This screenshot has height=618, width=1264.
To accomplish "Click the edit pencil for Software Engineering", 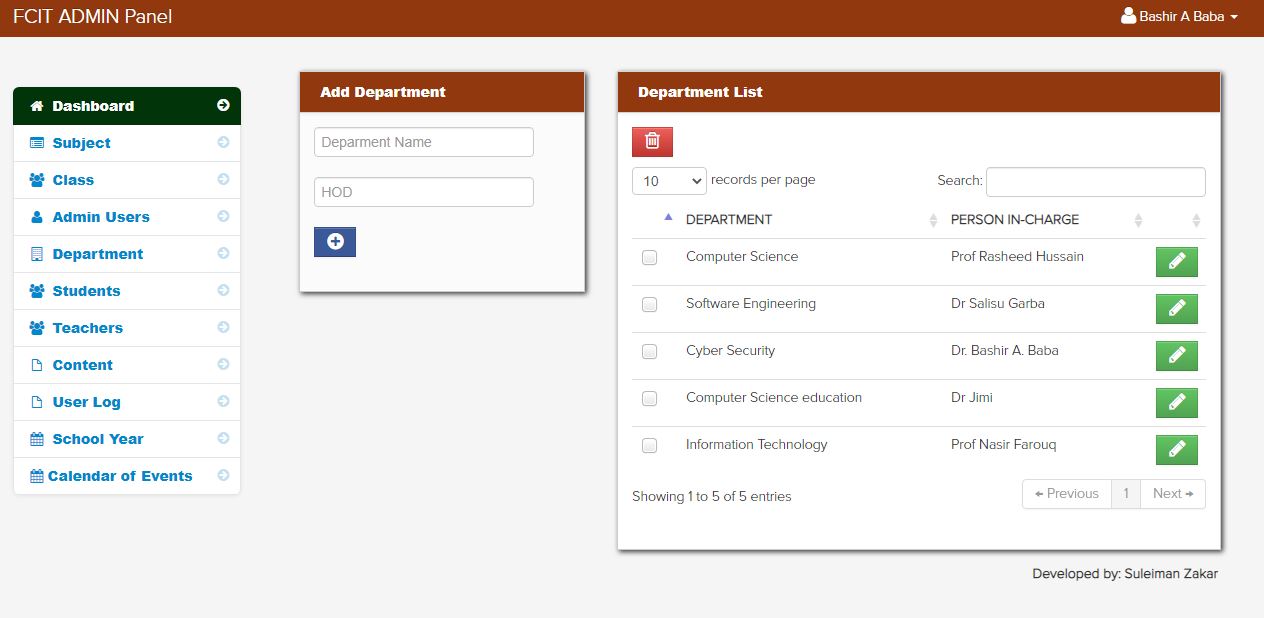I will click(1176, 309).
